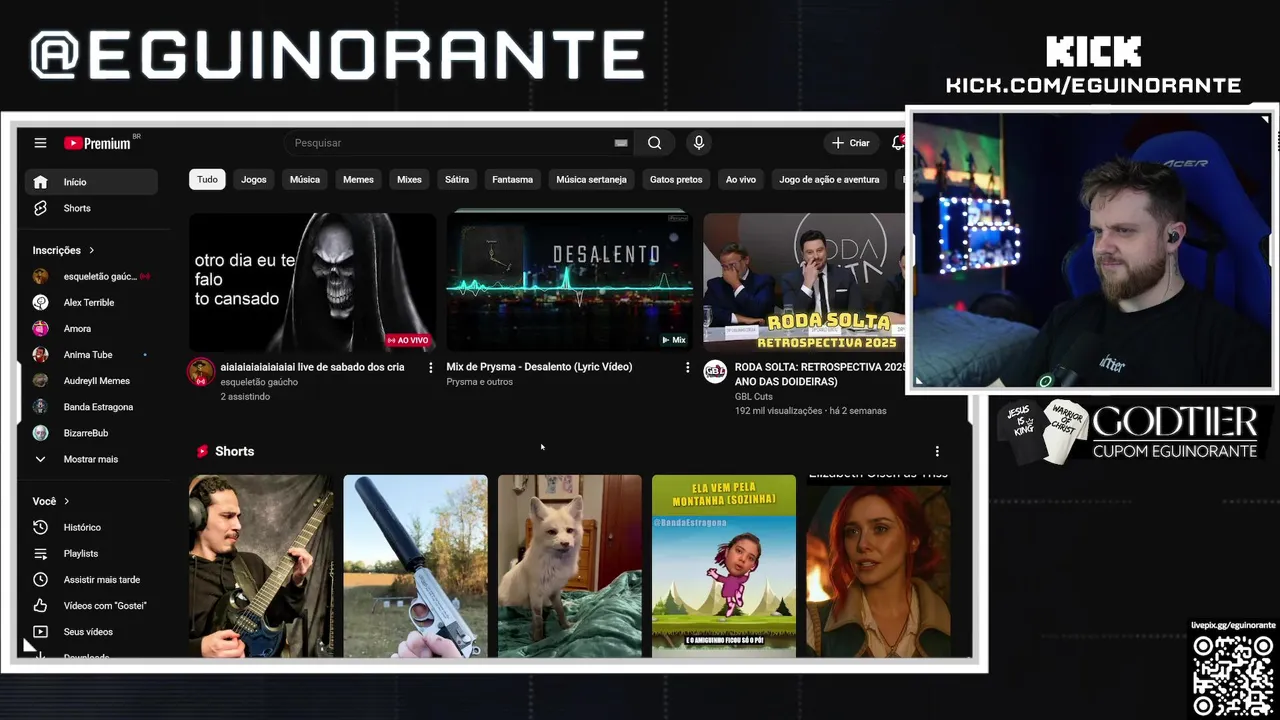
Task: Select the Jogo de ação e aventura chip
Action: (x=829, y=180)
